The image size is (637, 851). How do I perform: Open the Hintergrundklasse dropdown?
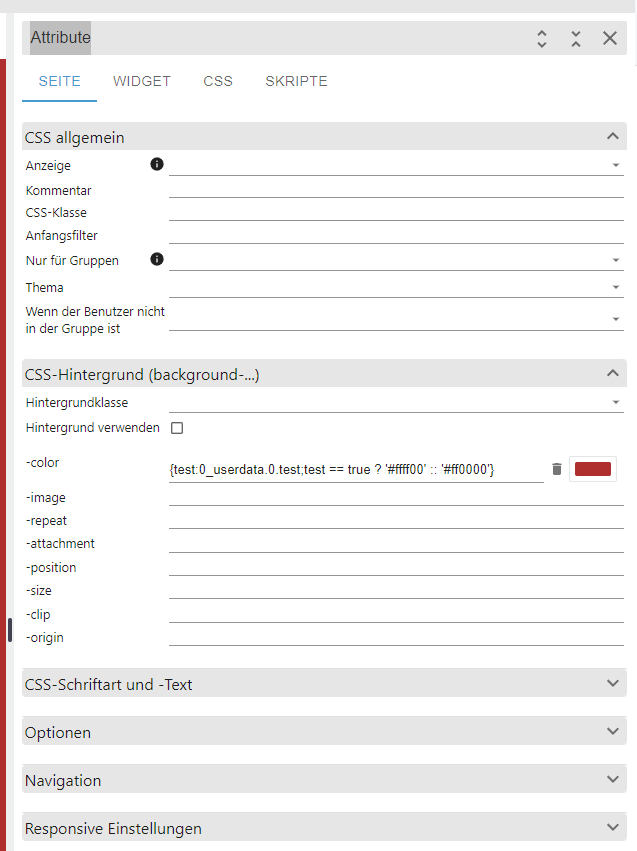tap(615, 402)
